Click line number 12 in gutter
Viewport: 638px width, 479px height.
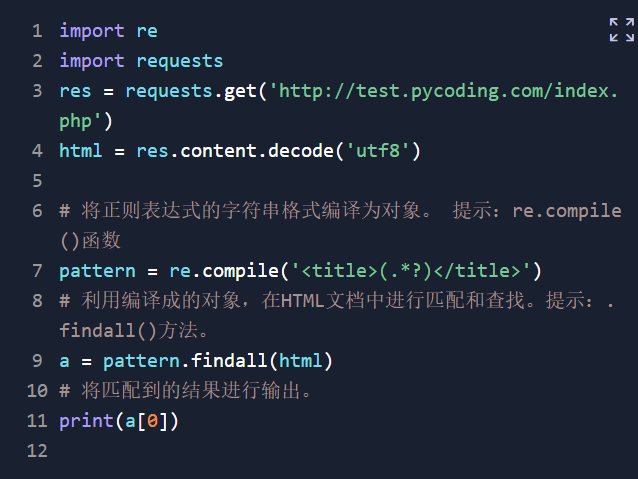click(x=37, y=451)
